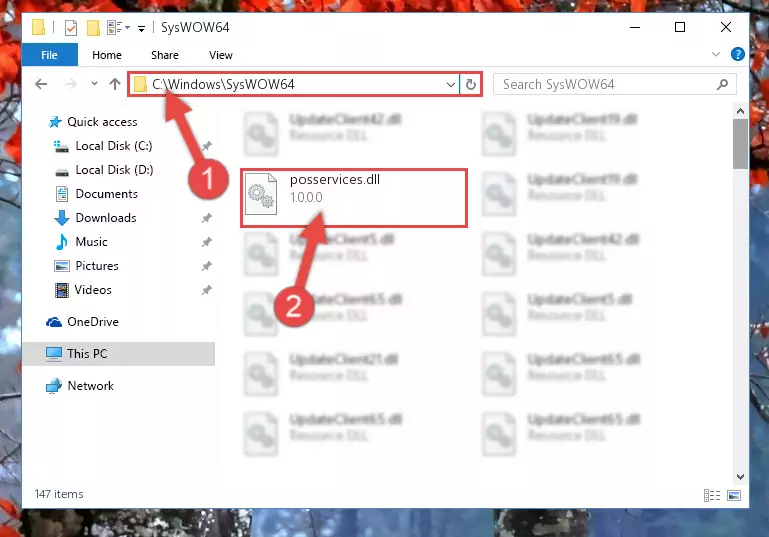769x537 pixels.
Task: Click the folder icon in title bar
Action: point(39,27)
